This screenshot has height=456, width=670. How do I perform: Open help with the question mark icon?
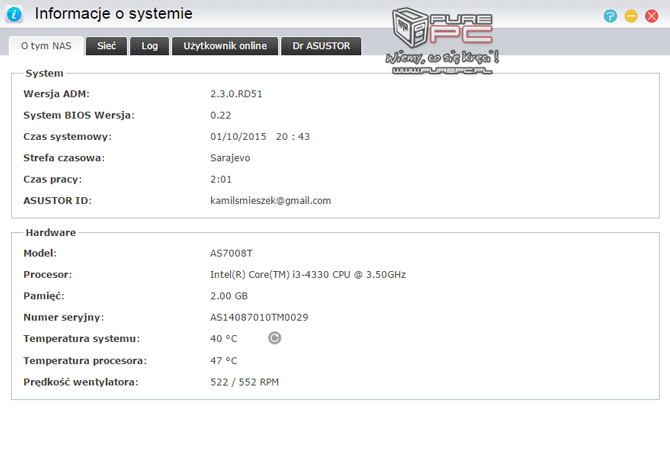(x=610, y=16)
